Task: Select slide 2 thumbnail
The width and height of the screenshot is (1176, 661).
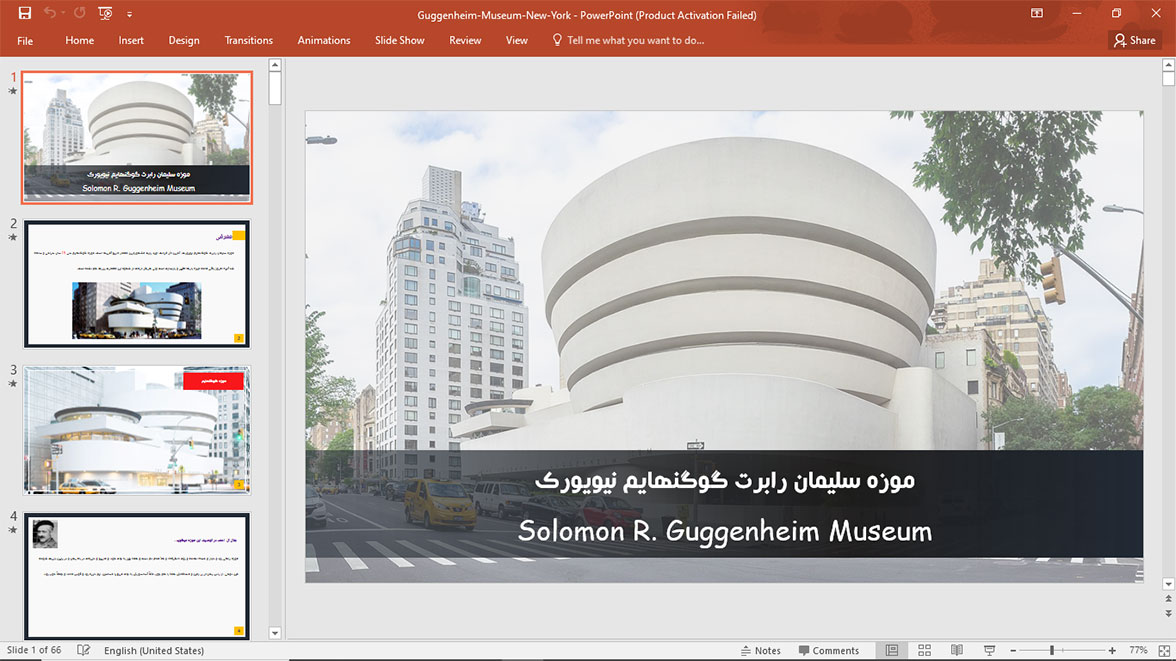Action: point(137,284)
